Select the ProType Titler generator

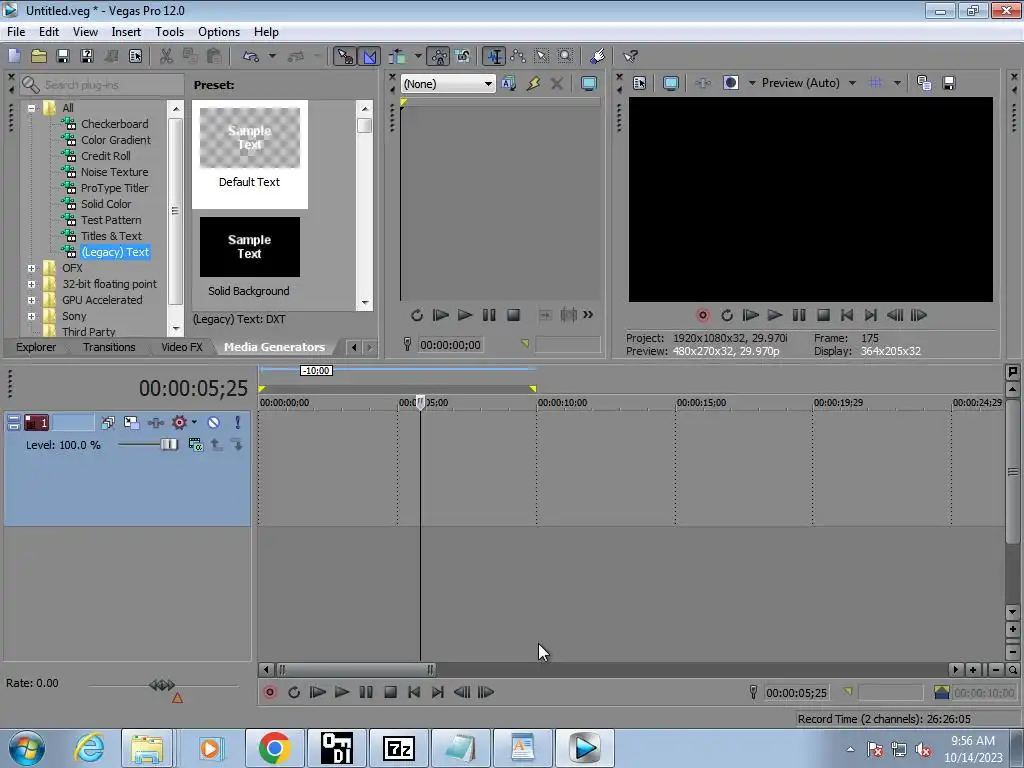tap(114, 187)
